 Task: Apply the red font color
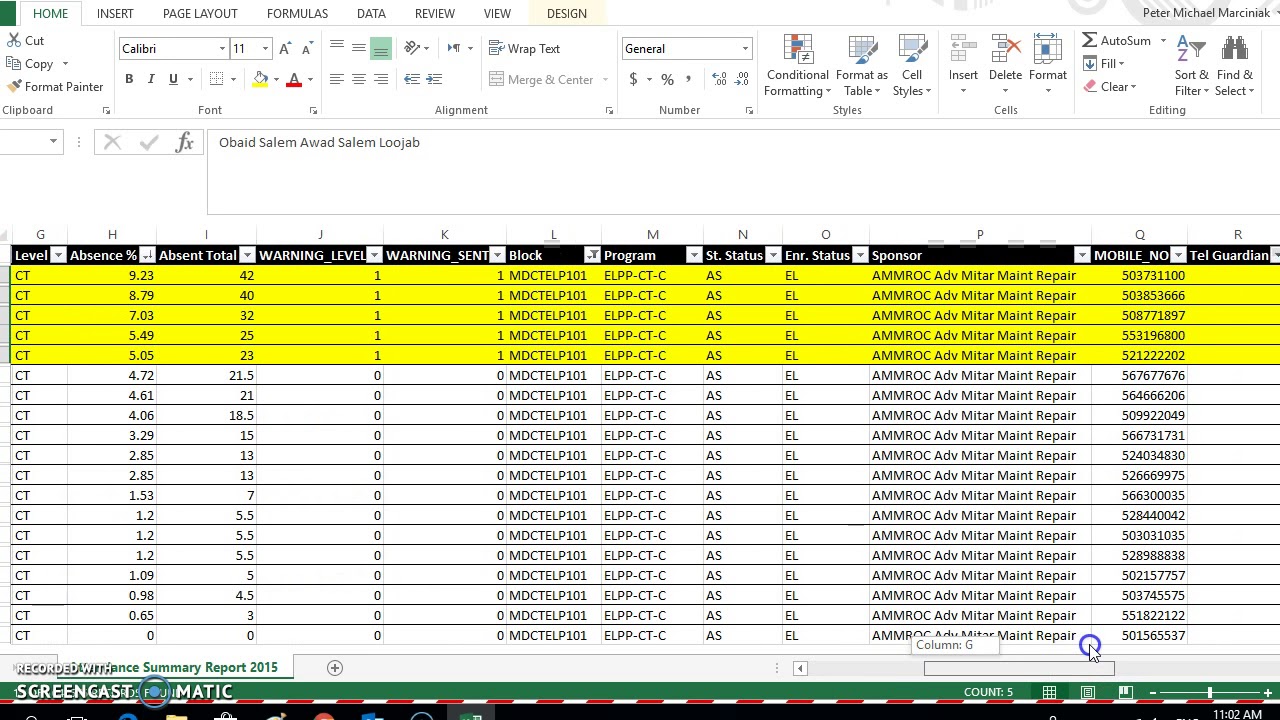(x=294, y=79)
